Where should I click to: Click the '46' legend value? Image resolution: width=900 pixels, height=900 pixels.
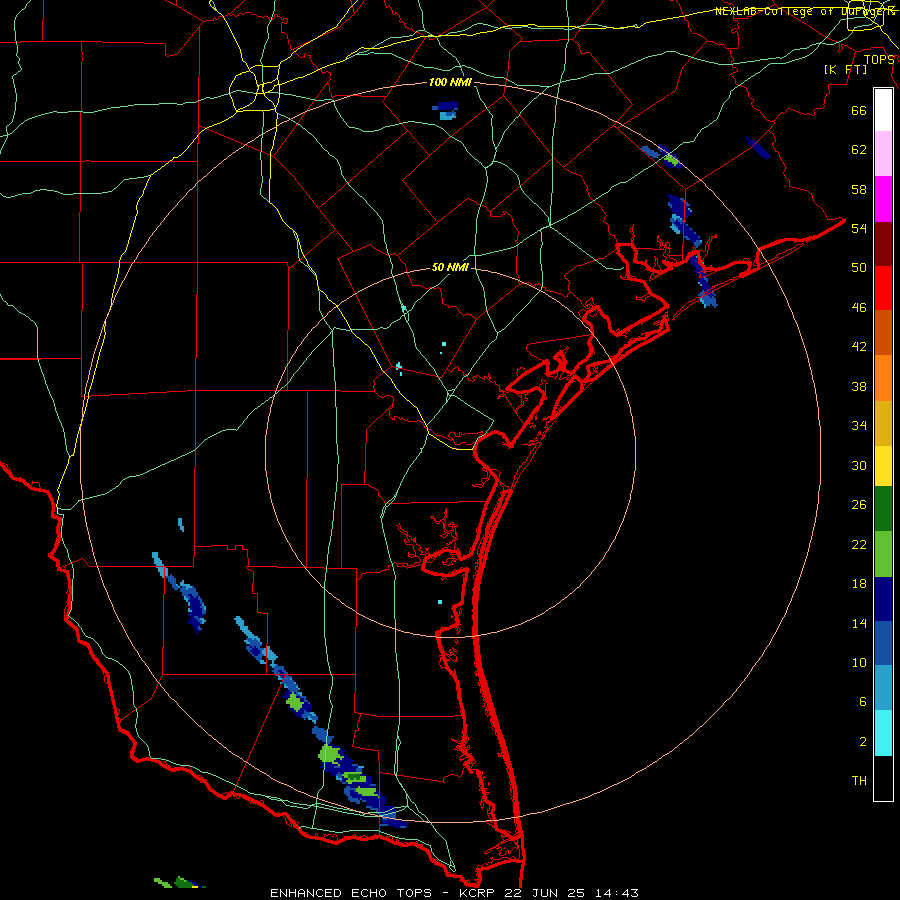859,308
